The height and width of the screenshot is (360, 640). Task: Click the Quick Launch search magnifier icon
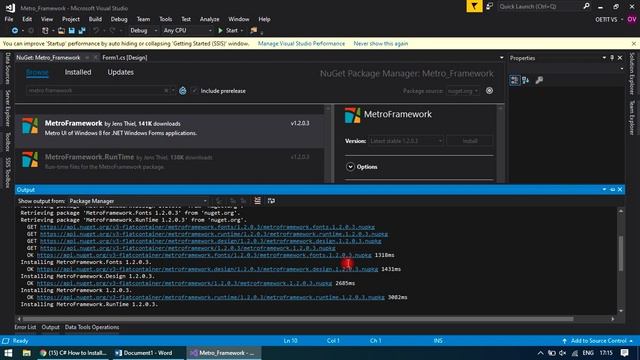coord(586,7)
